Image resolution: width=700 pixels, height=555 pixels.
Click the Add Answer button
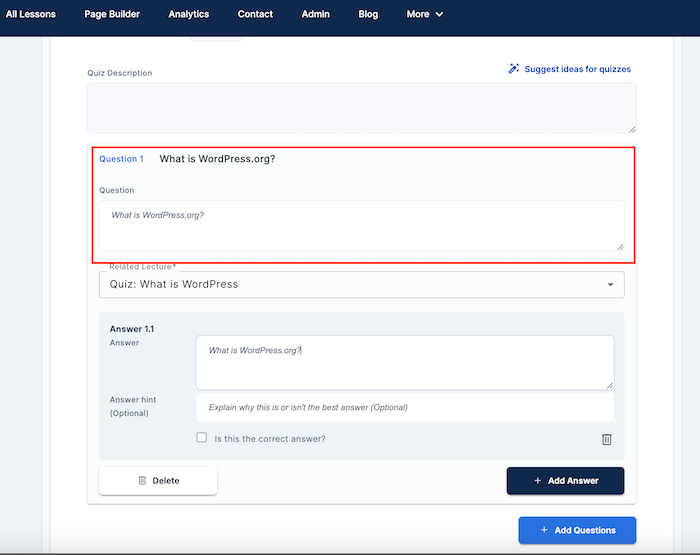565,480
